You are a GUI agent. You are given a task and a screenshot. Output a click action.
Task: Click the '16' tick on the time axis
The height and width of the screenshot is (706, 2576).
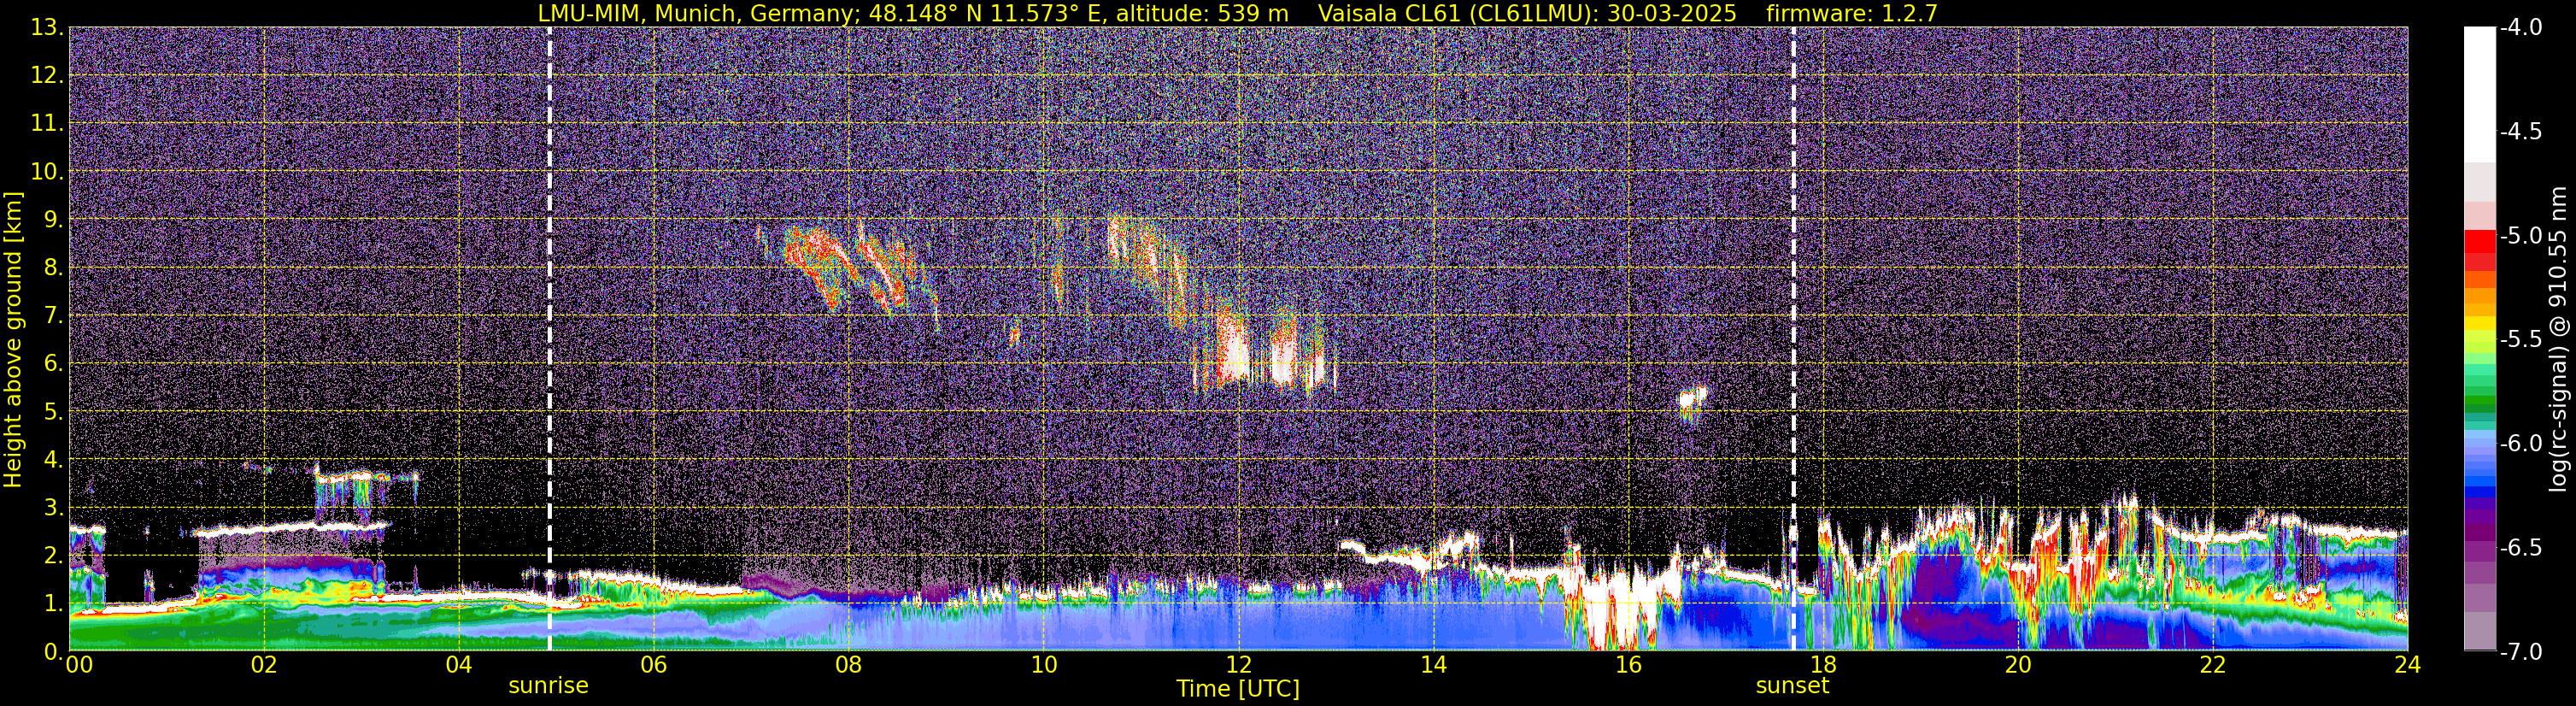tap(1628, 665)
